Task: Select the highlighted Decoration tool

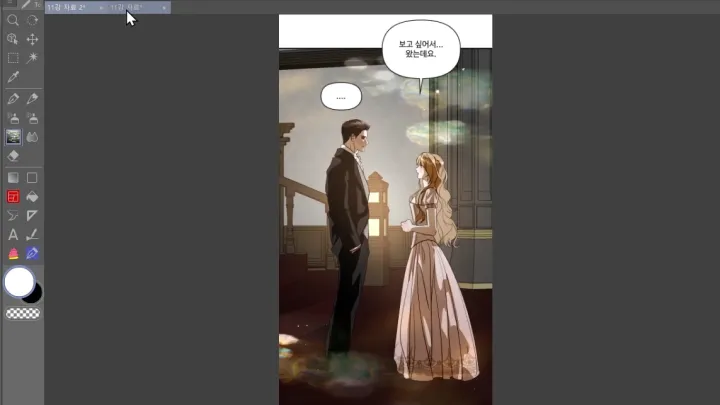Action: (13, 137)
